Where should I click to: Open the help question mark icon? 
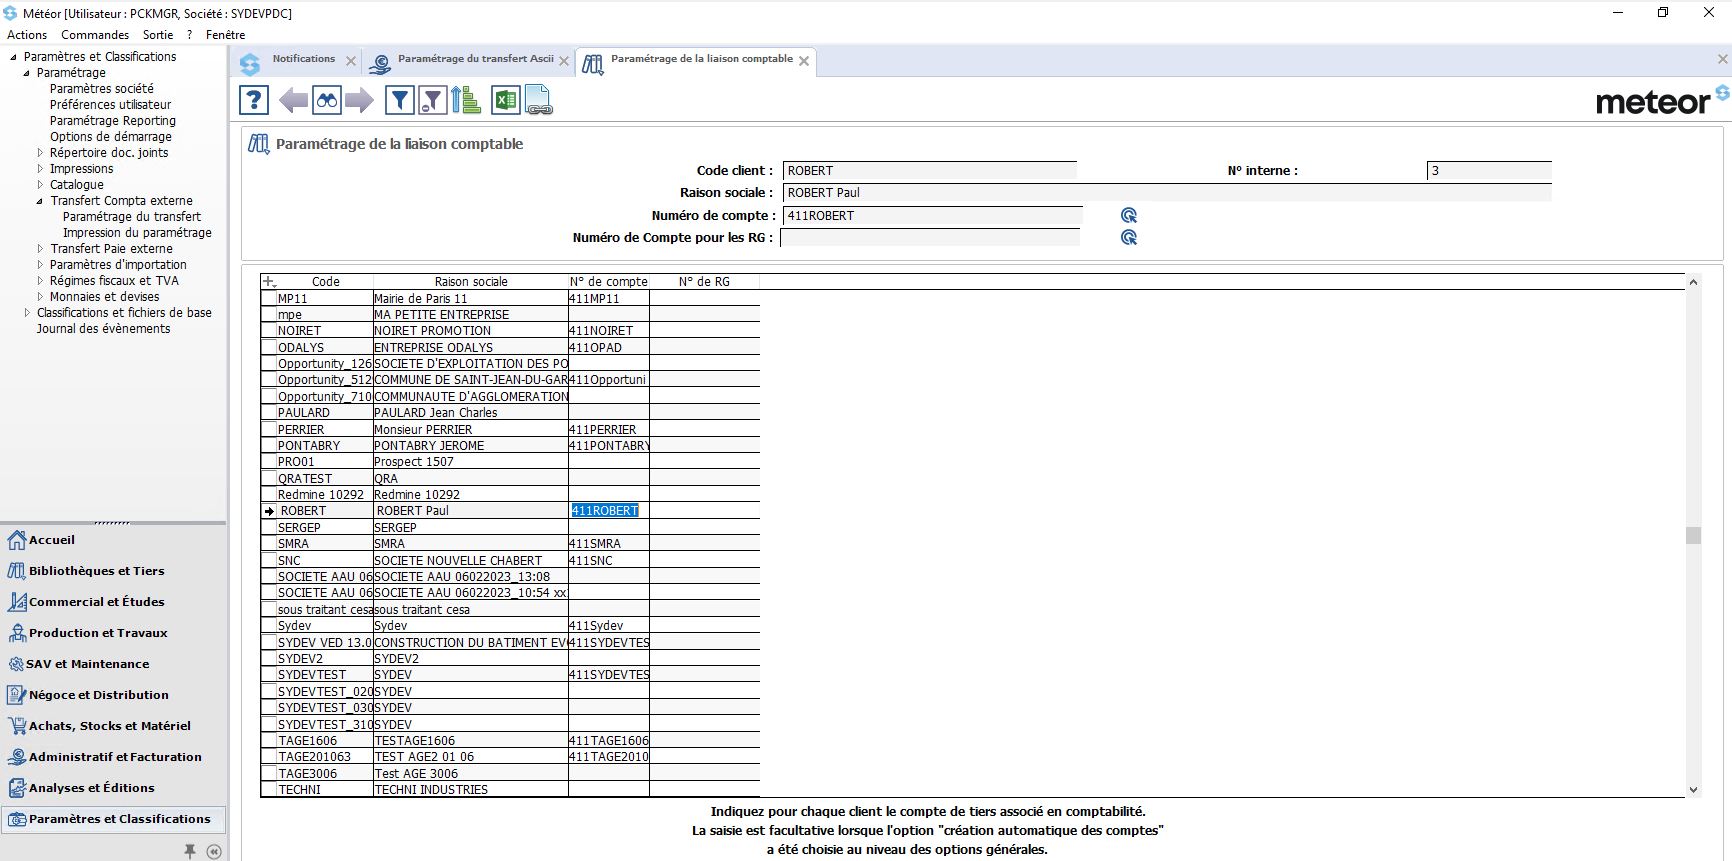[254, 100]
